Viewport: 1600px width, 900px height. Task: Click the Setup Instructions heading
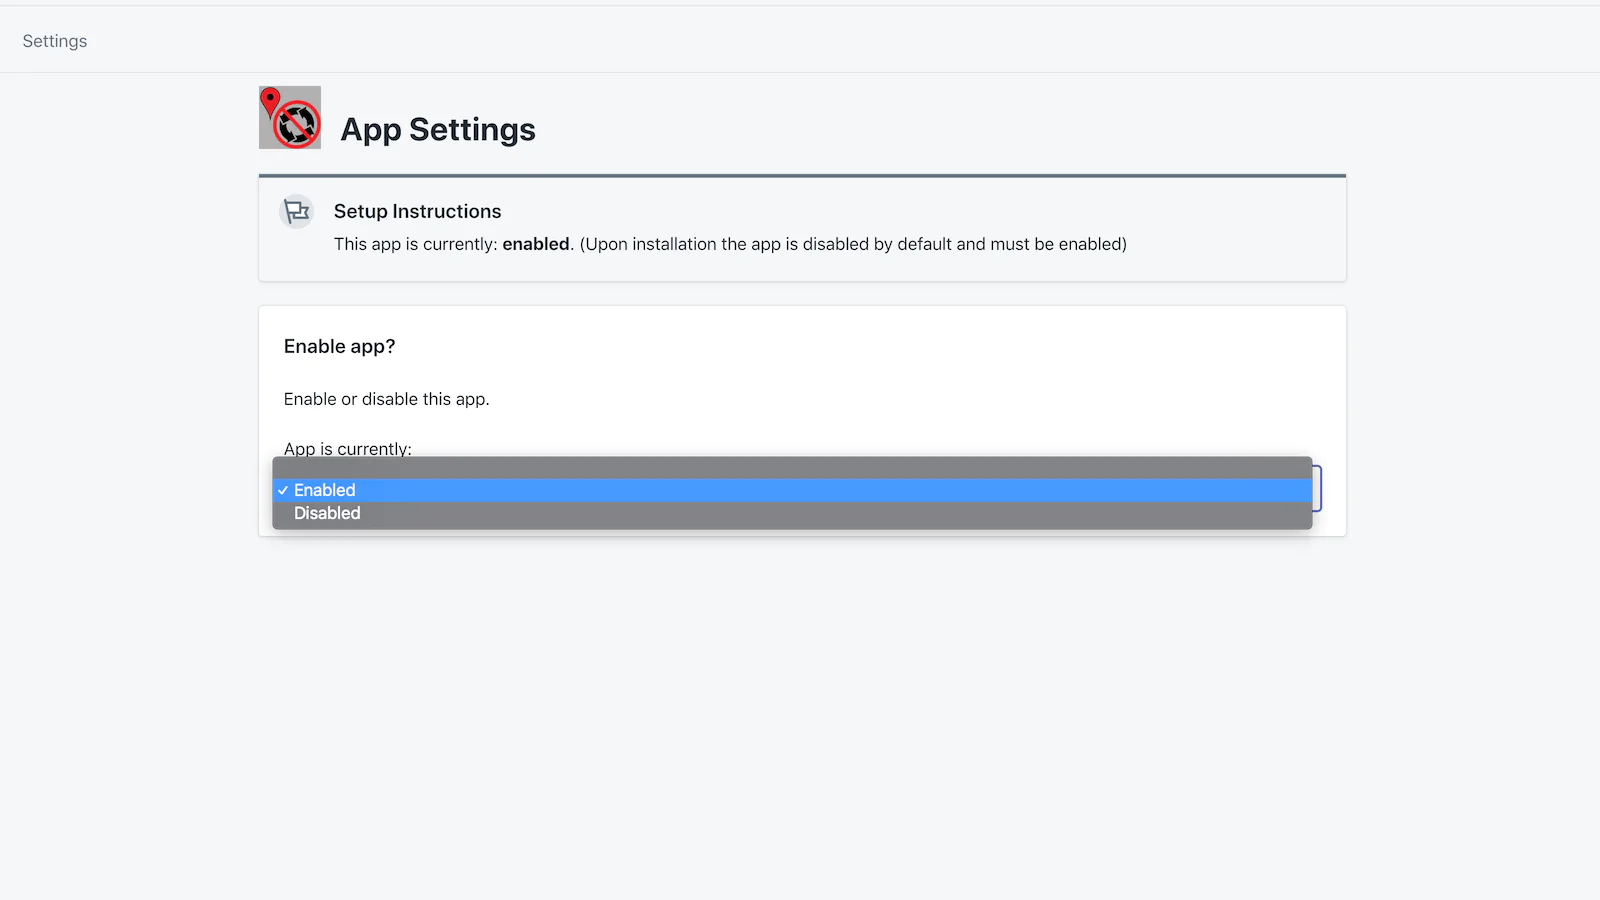(417, 211)
